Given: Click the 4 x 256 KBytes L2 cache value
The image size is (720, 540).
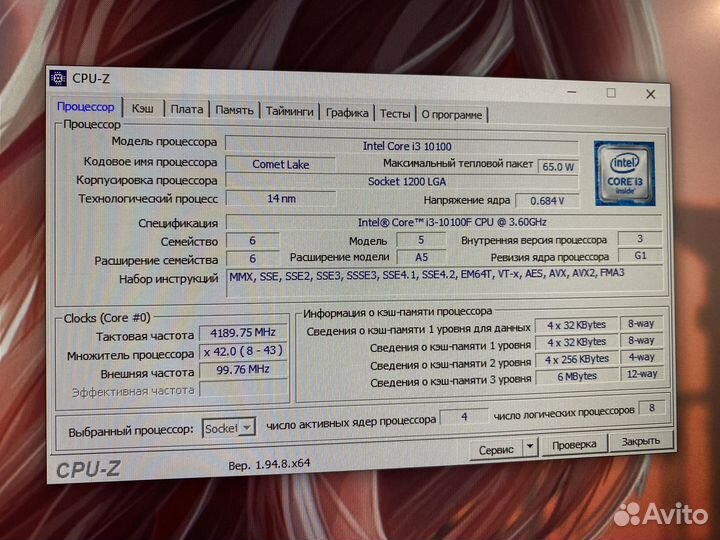Looking at the screenshot, I should pos(577,359).
